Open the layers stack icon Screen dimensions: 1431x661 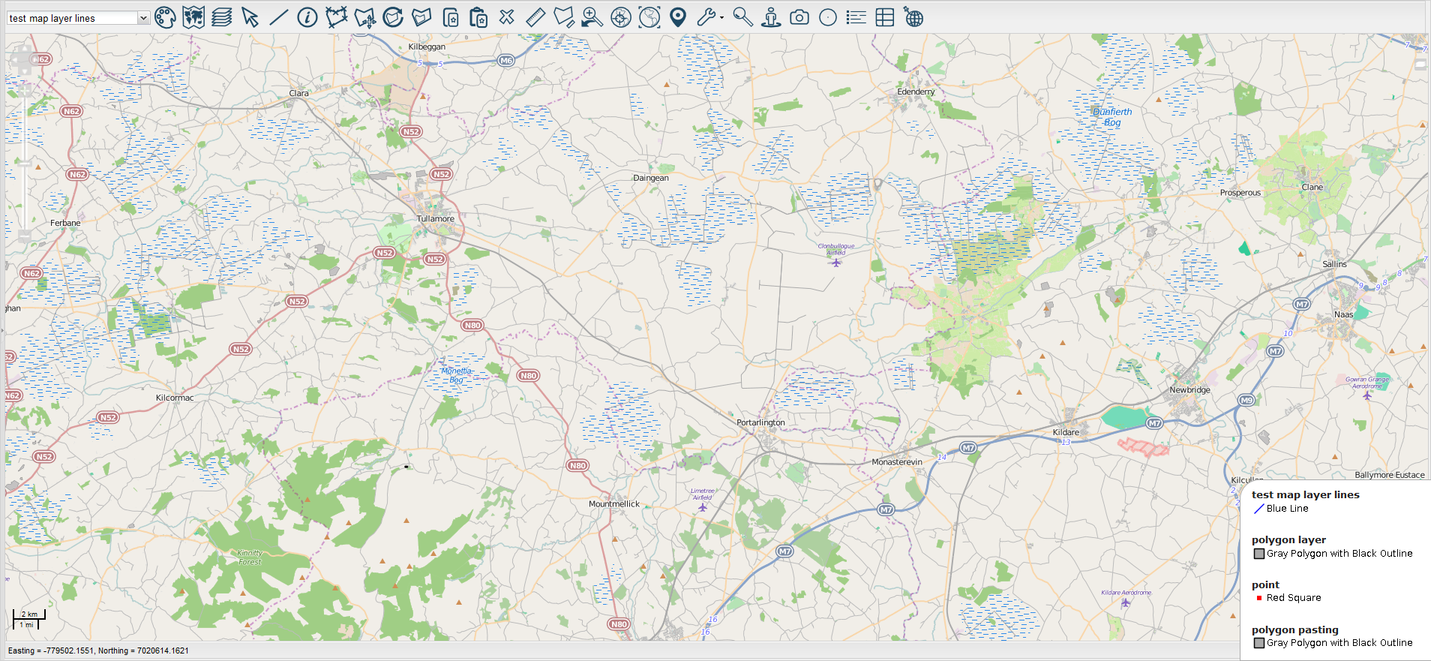point(222,17)
